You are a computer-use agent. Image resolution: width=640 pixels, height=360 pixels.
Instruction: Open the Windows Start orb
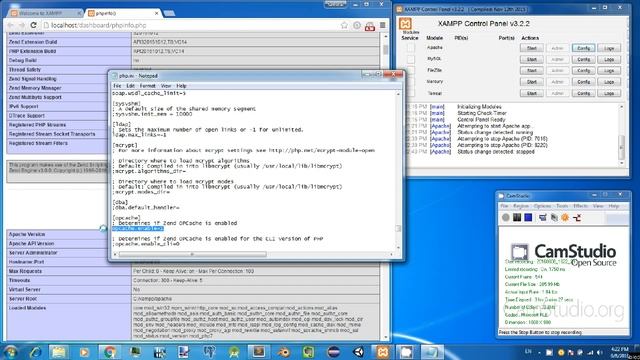11,352
